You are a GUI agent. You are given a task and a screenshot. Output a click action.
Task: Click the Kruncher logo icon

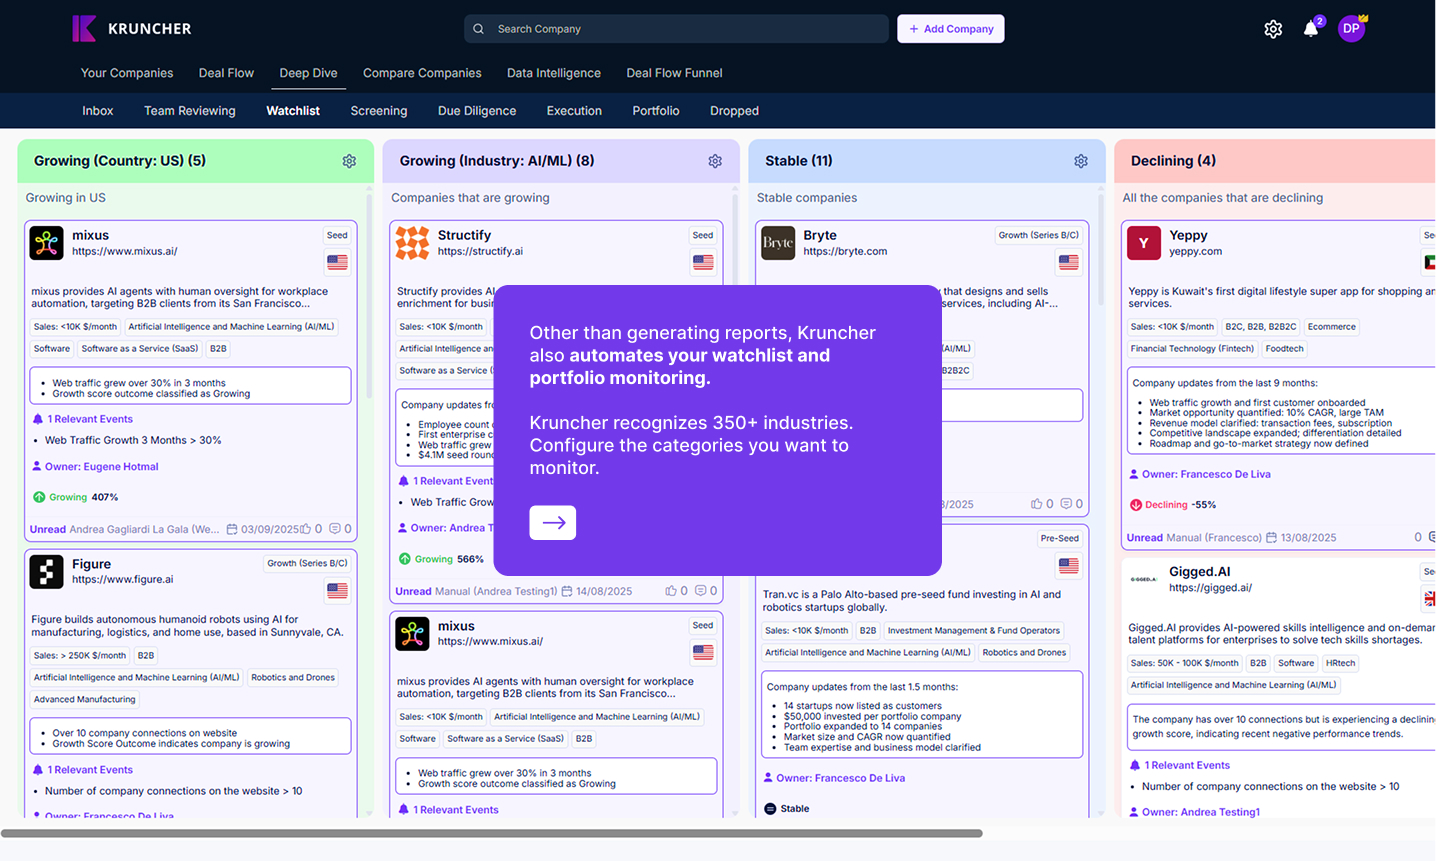pyautogui.click(x=84, y=29)
